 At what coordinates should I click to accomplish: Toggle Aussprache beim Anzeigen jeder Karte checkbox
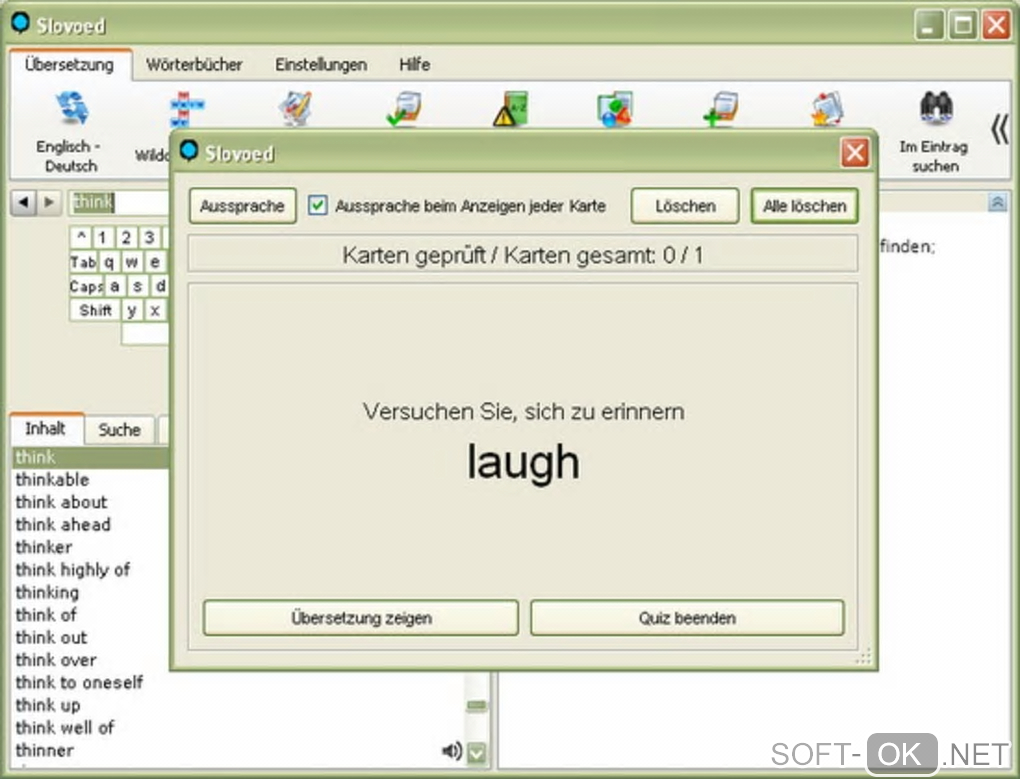[x=317, y=205]
